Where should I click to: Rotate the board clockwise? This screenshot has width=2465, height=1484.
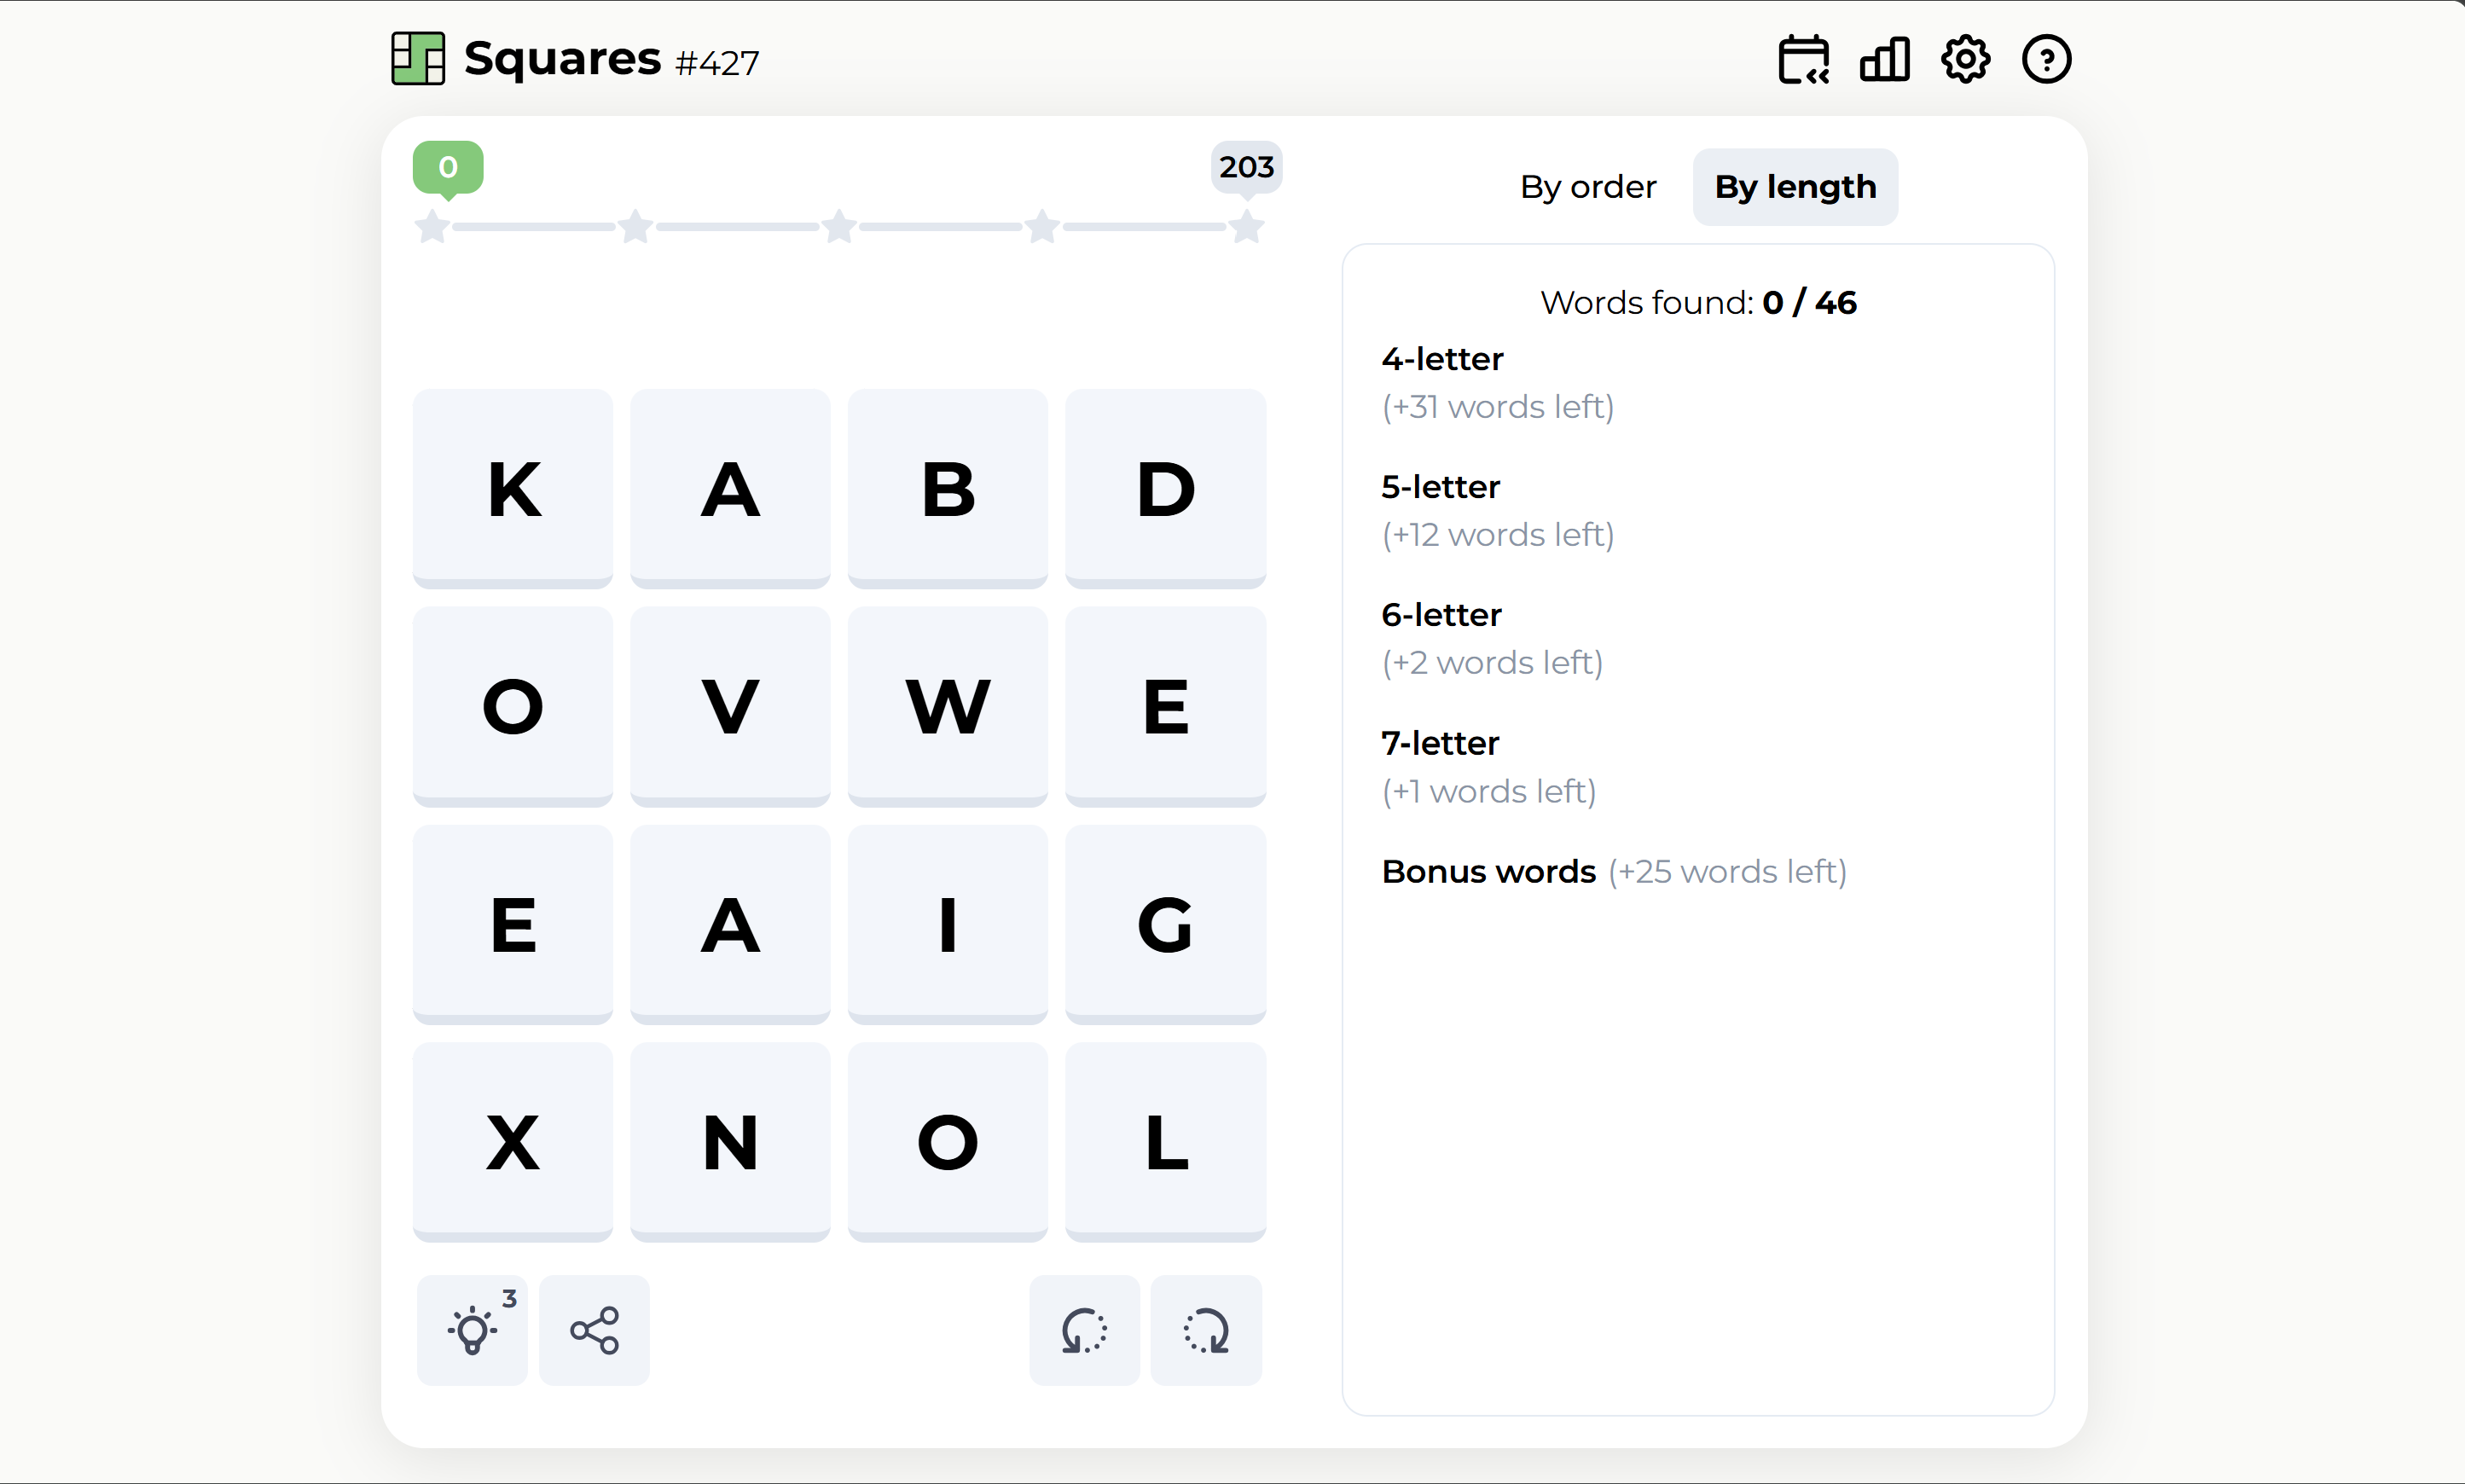pos(1206,1330)
